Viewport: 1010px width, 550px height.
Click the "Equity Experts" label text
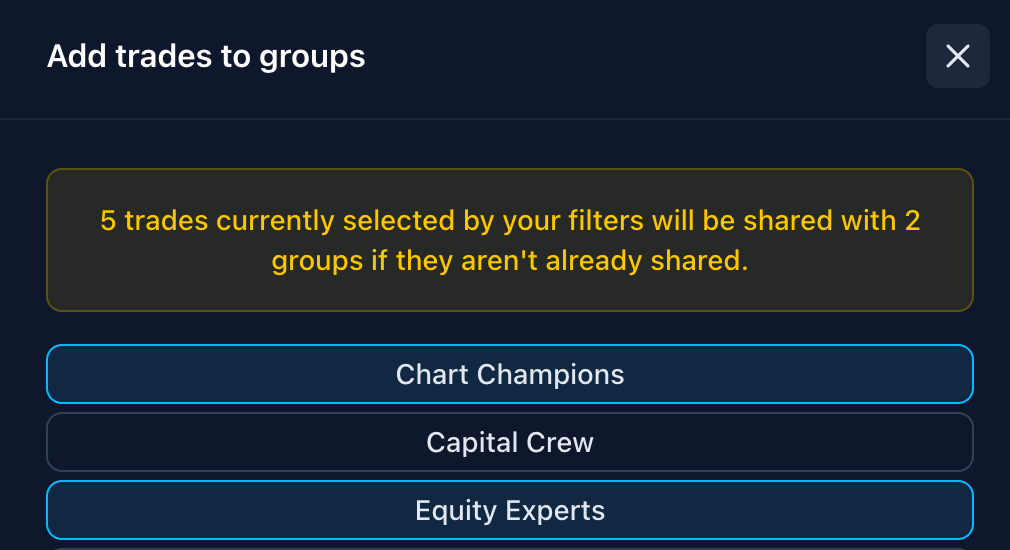click(x=510, y=510)
